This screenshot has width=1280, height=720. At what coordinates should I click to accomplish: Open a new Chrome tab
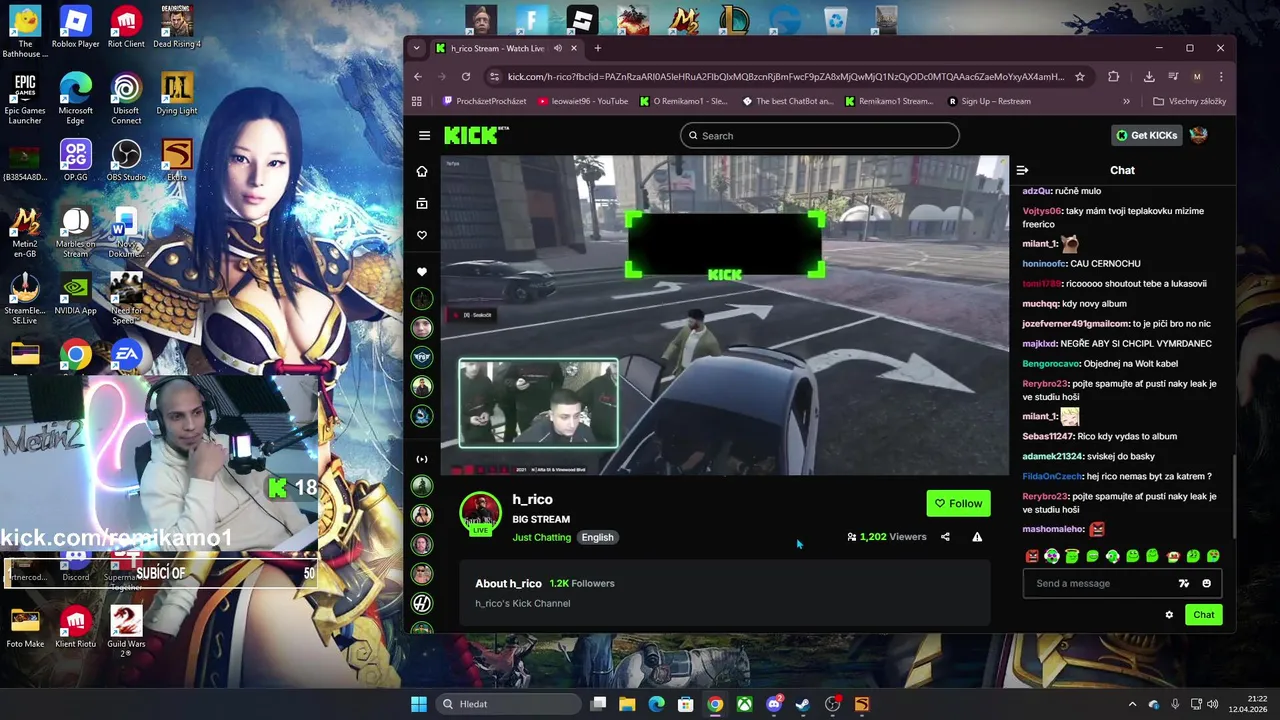point(598,48)
